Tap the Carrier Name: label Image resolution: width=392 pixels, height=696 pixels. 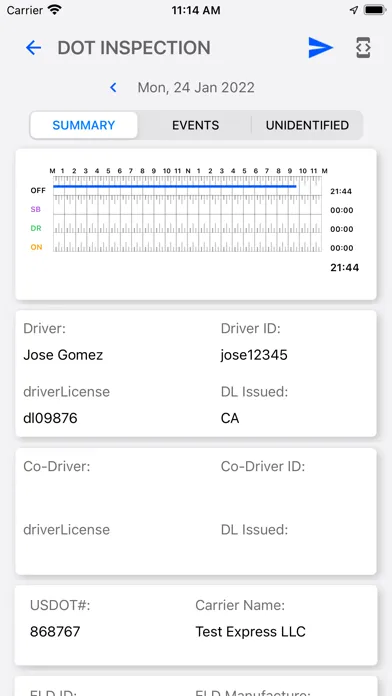tap(240, 605)
